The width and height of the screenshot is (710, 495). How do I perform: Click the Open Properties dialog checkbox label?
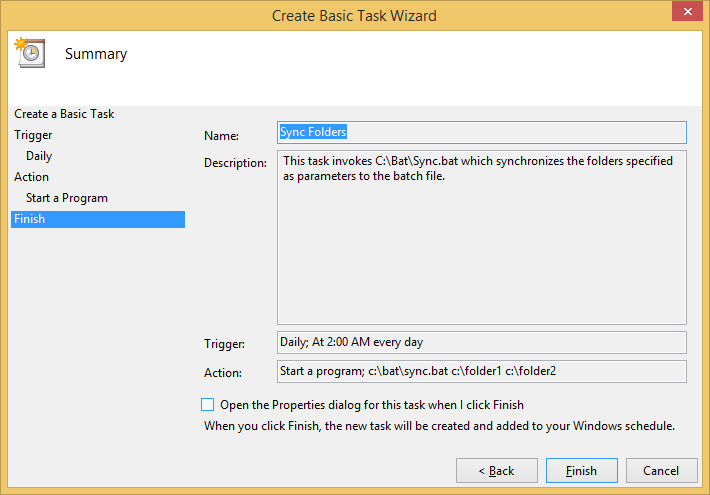(x=372, y=405)
